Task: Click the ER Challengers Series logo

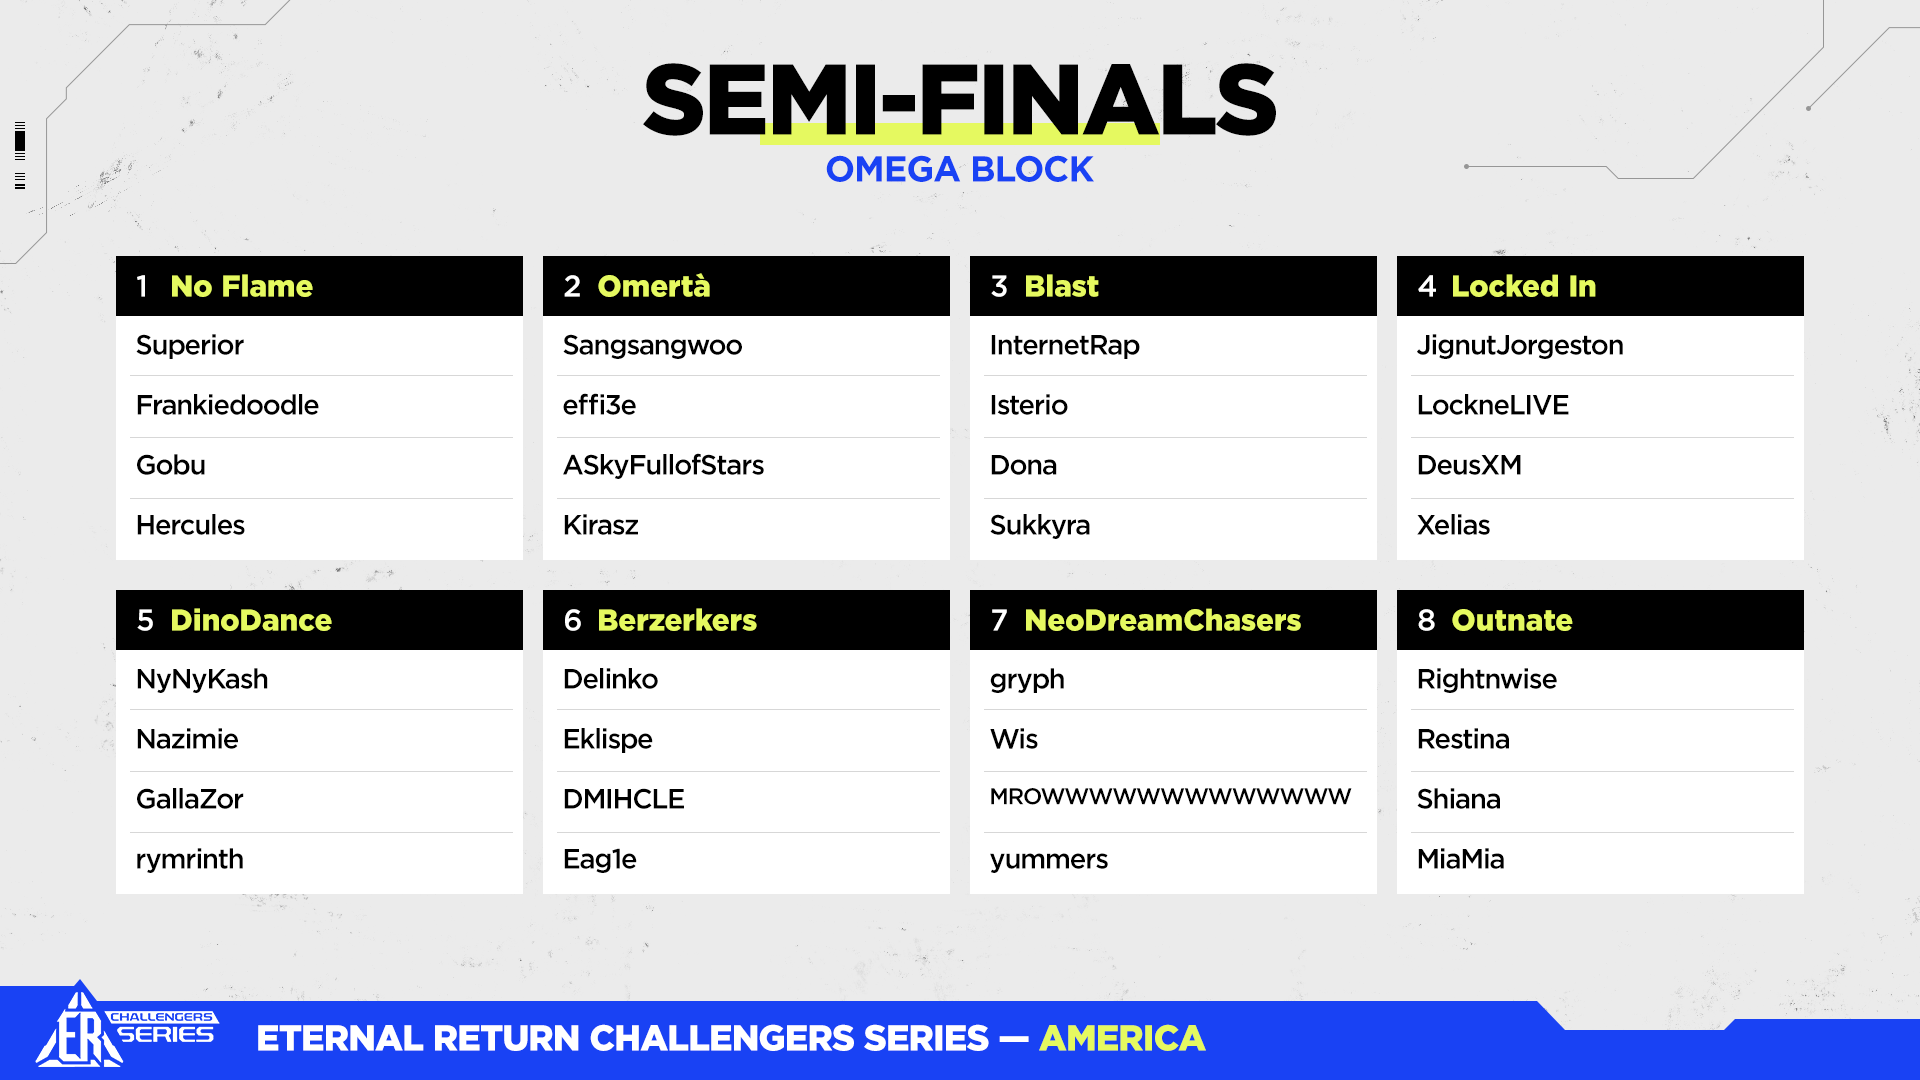Action: click(x=125, y=1028)
